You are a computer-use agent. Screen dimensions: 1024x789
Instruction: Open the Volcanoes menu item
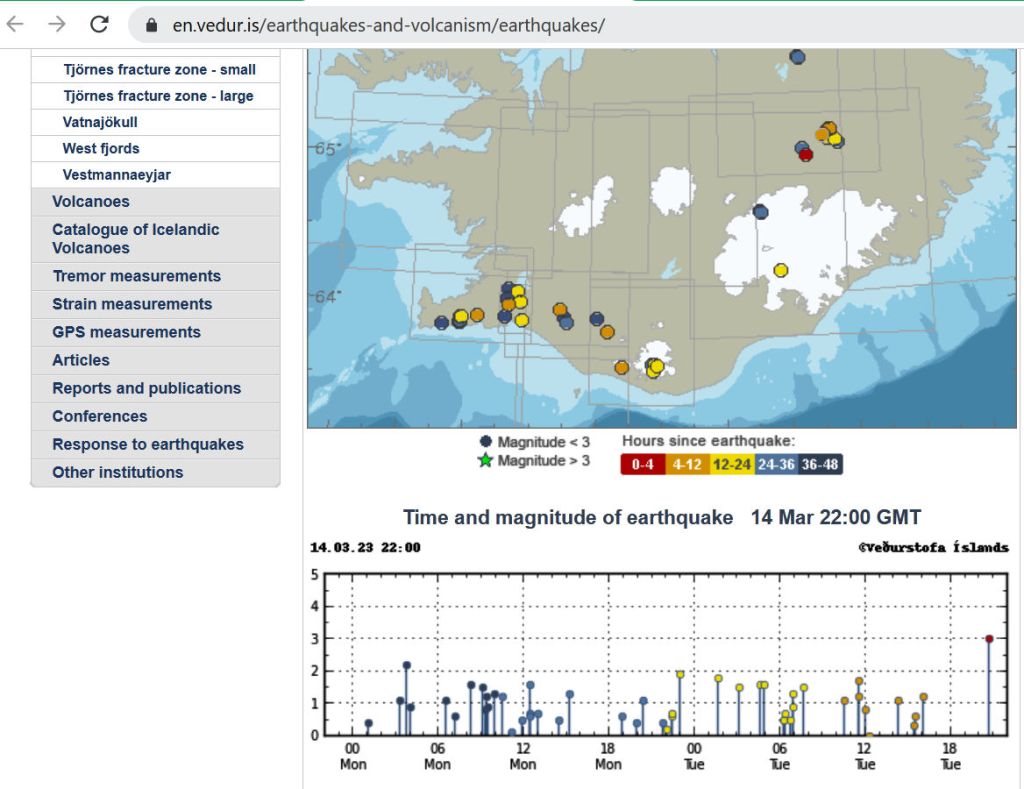[91, 202]
